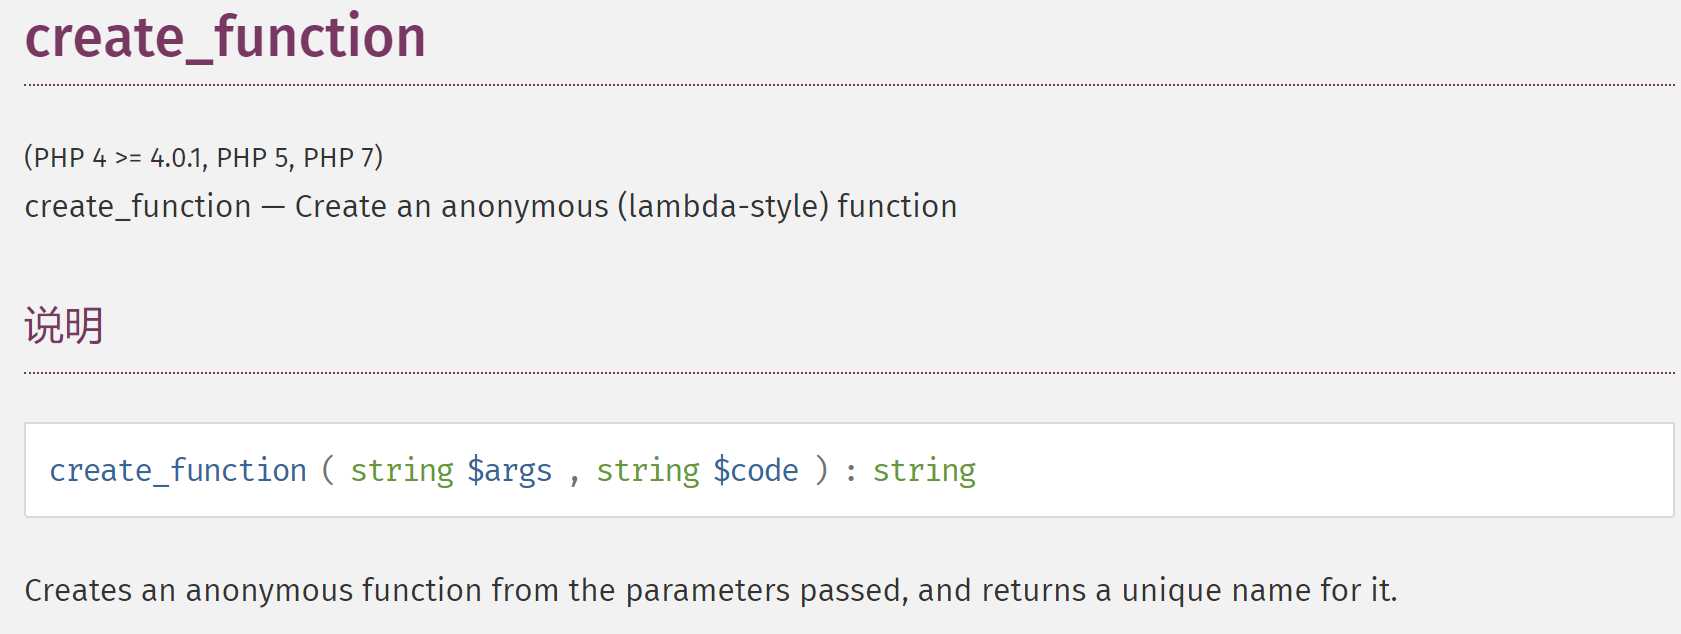Click the word 'Creates' in the description paragraph

79,590
